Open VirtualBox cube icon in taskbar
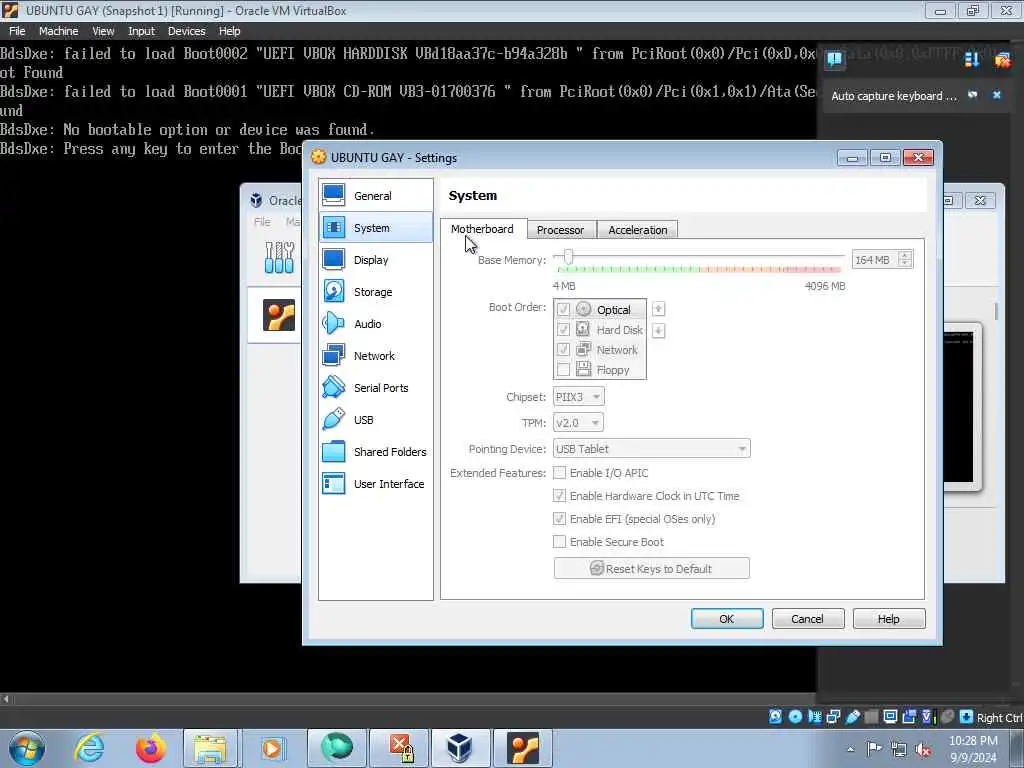 coord(459,748)
